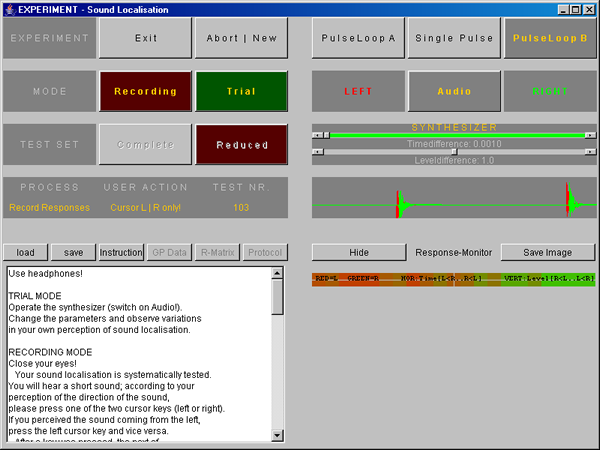Open the Instruction tab
Image resolution: width=600 pixels, height=450 pixels.
[x=121, y=252]
